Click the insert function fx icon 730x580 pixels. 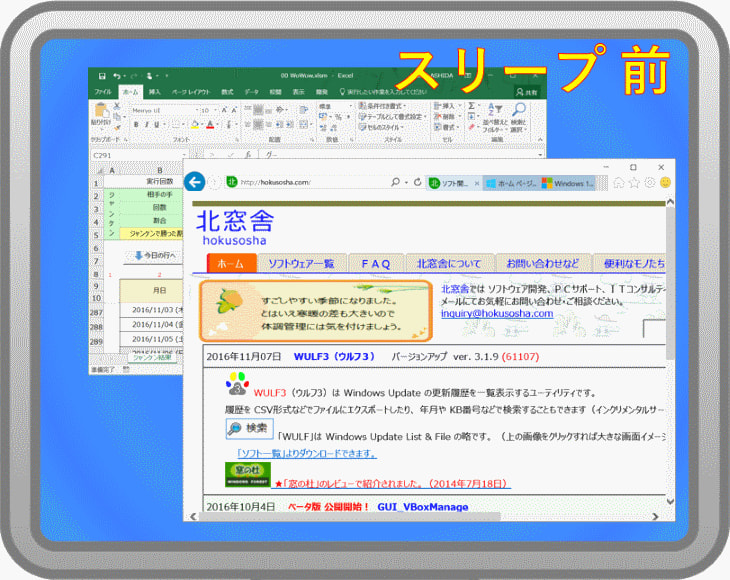[248, 154]
